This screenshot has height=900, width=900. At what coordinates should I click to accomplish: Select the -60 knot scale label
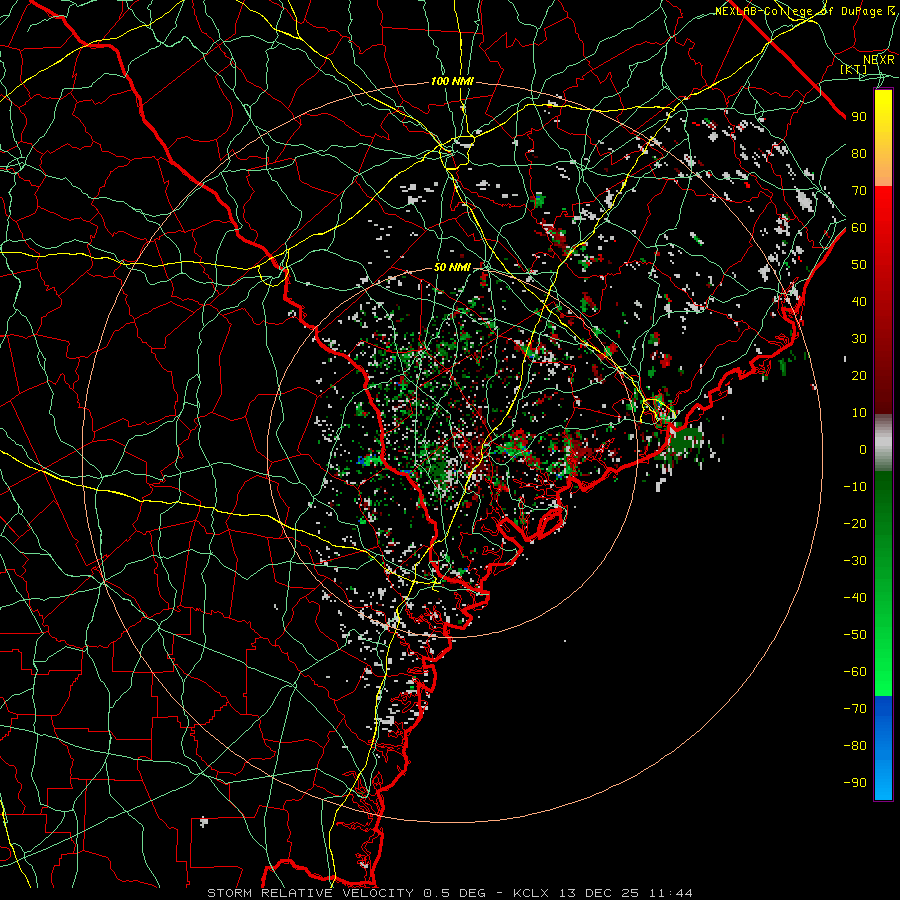click(x=855, y=672)
